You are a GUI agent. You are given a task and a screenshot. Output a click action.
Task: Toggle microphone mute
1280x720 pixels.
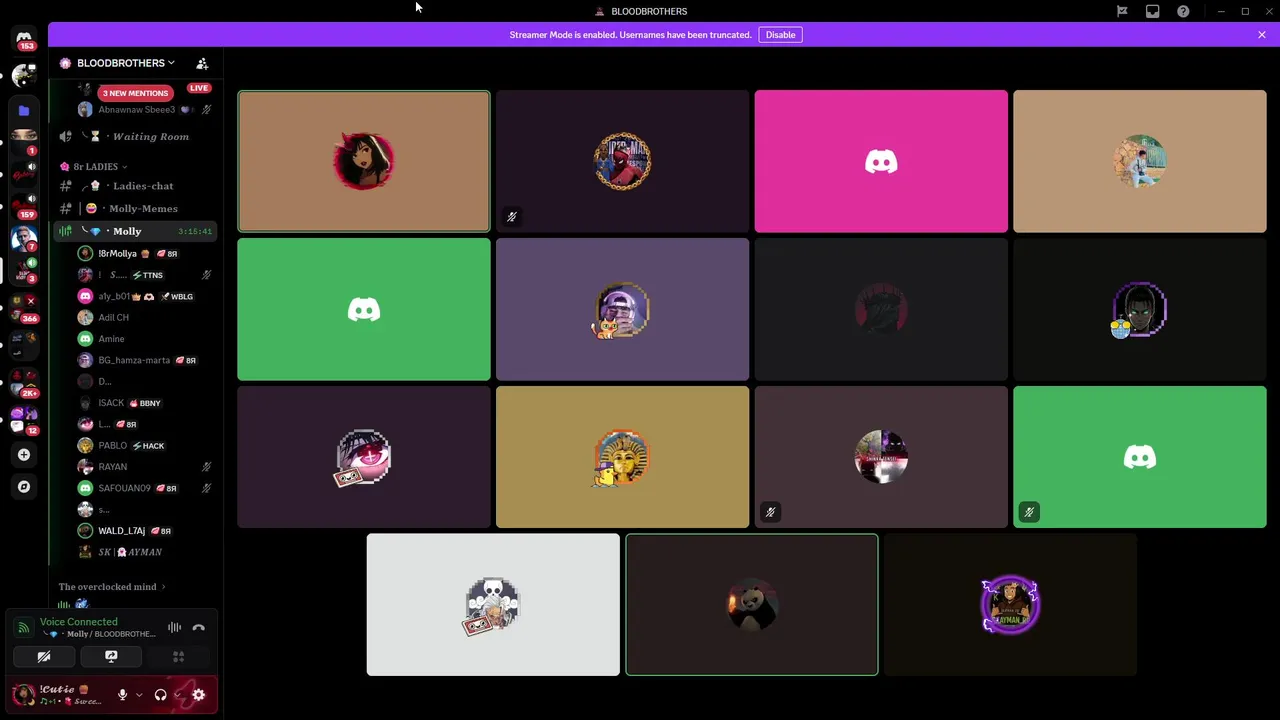click(122, 695)
